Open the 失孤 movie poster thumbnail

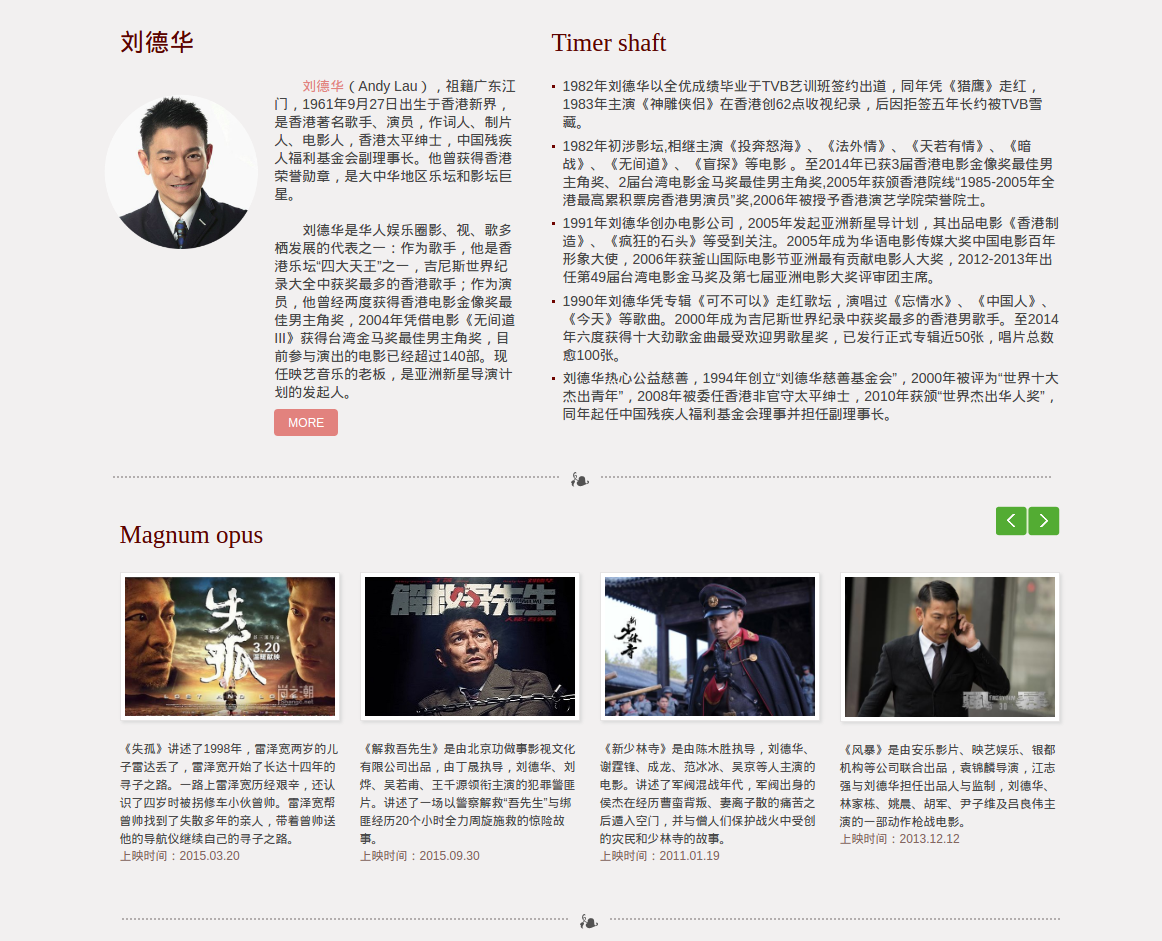[x=230, y=646]
